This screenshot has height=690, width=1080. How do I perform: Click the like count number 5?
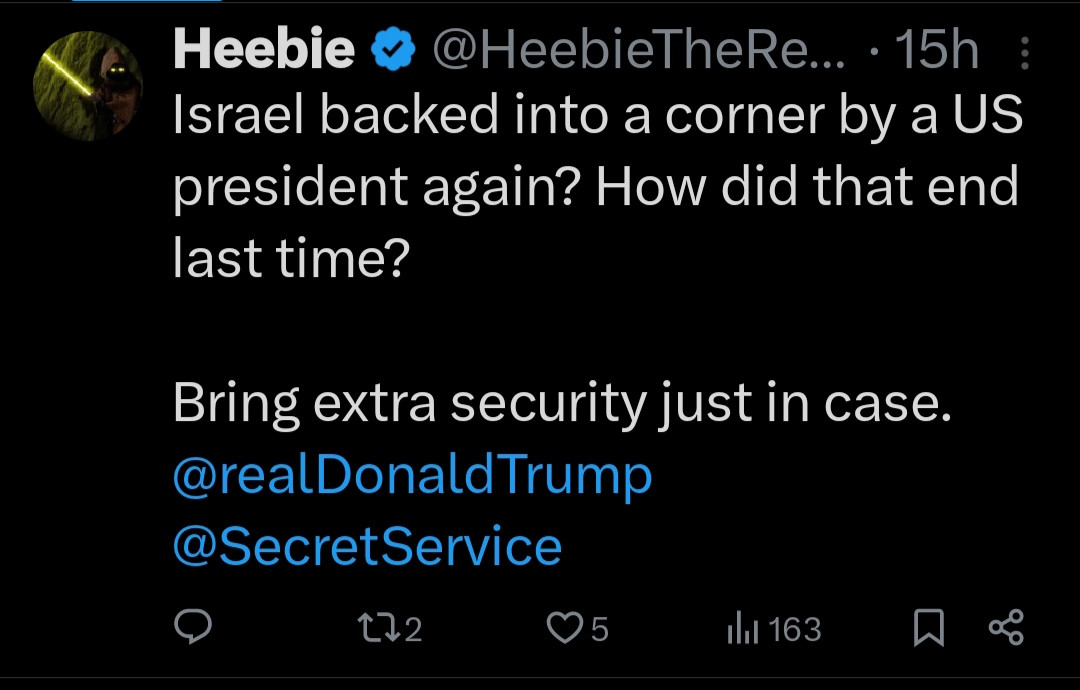599,629
